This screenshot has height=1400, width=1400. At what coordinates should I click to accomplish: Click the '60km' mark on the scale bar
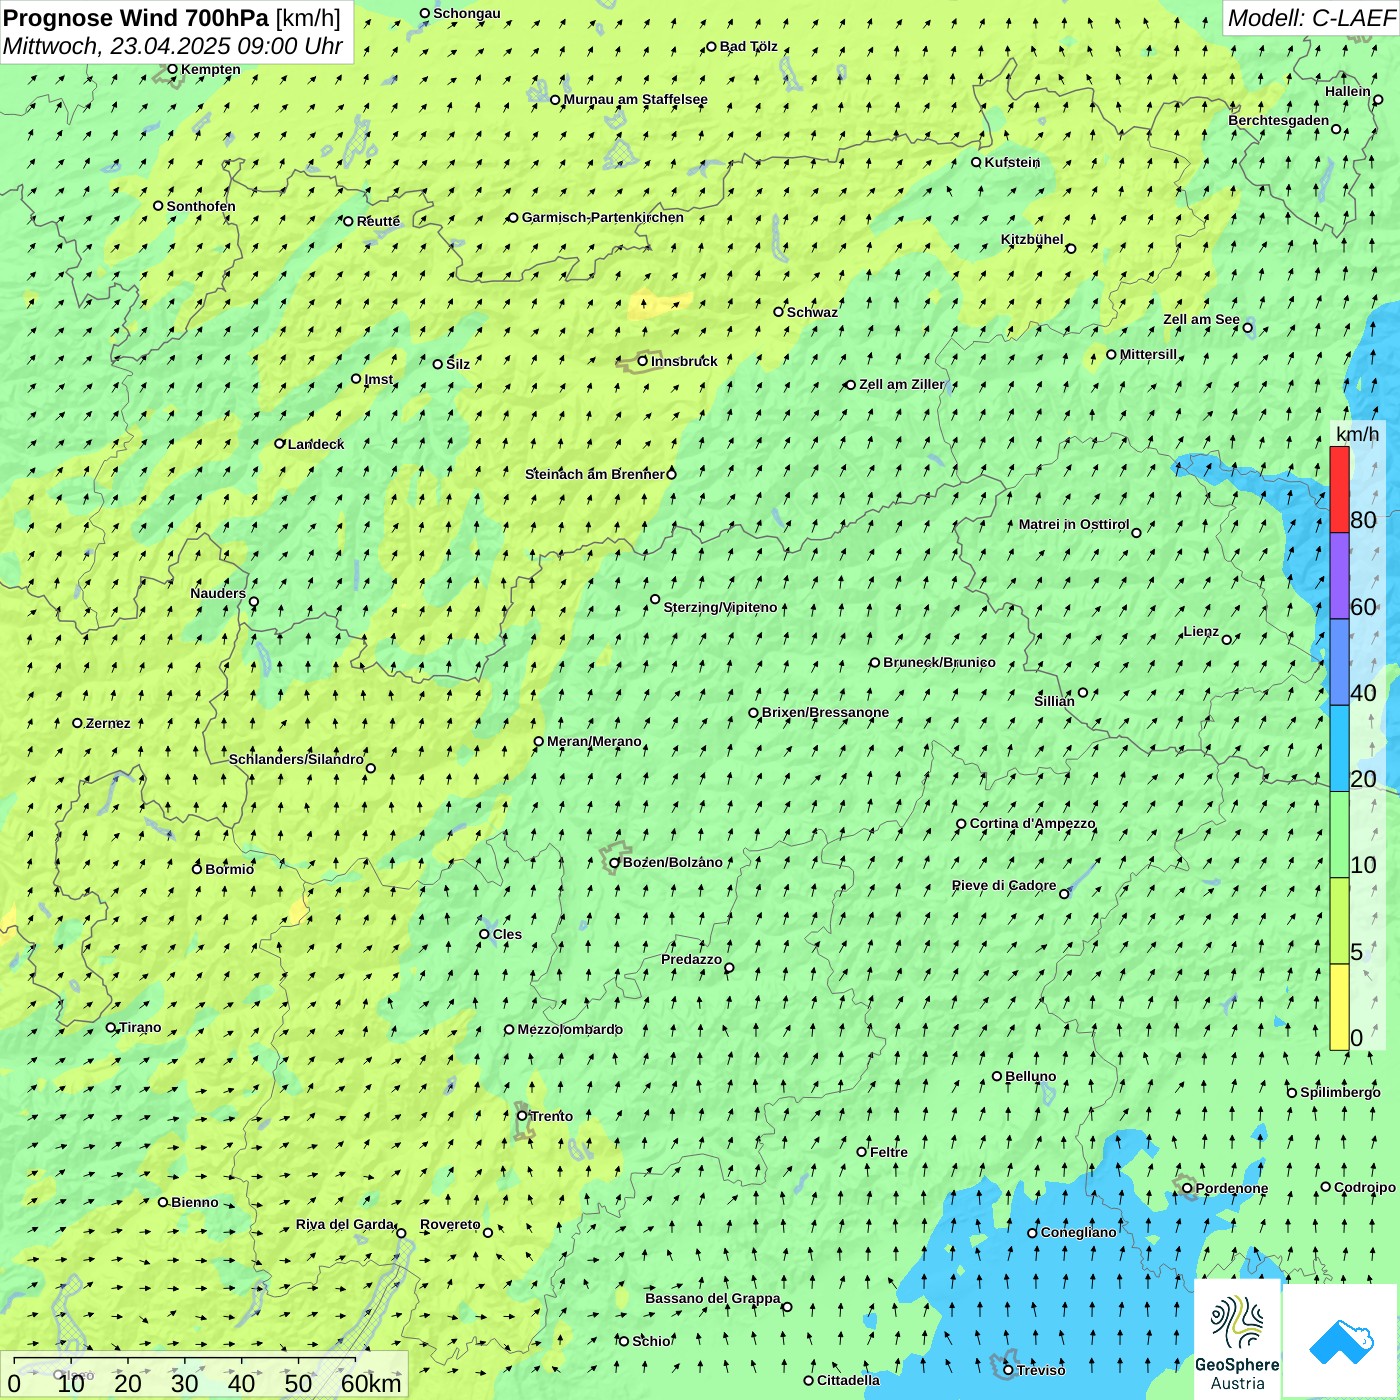(371, 1383)
